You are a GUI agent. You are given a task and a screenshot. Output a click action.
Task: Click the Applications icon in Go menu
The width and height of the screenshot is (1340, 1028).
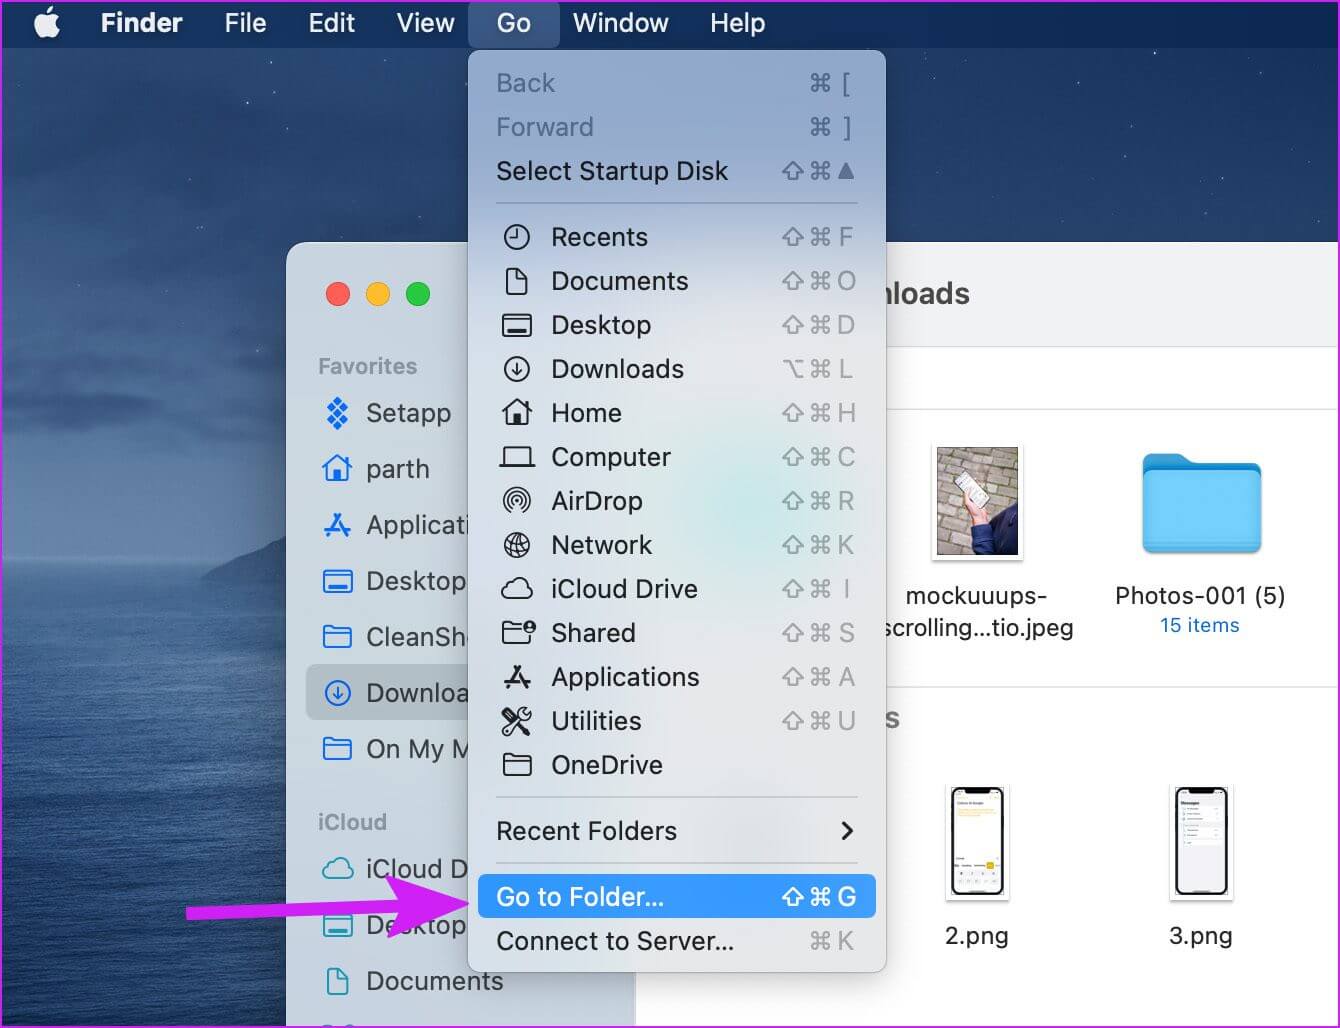pyautogui.click(x=517, y=677)
